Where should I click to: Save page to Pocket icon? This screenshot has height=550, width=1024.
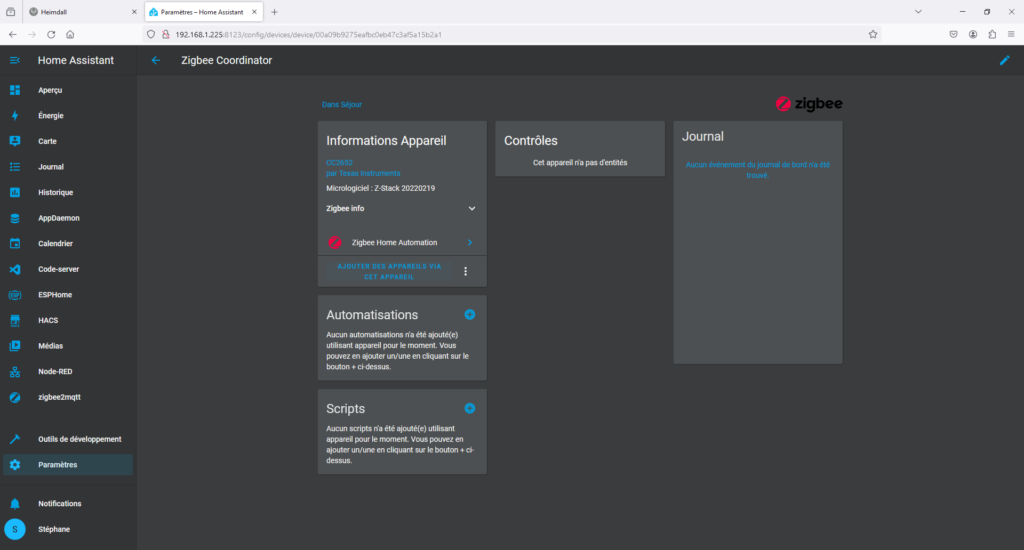click(953, 35)
